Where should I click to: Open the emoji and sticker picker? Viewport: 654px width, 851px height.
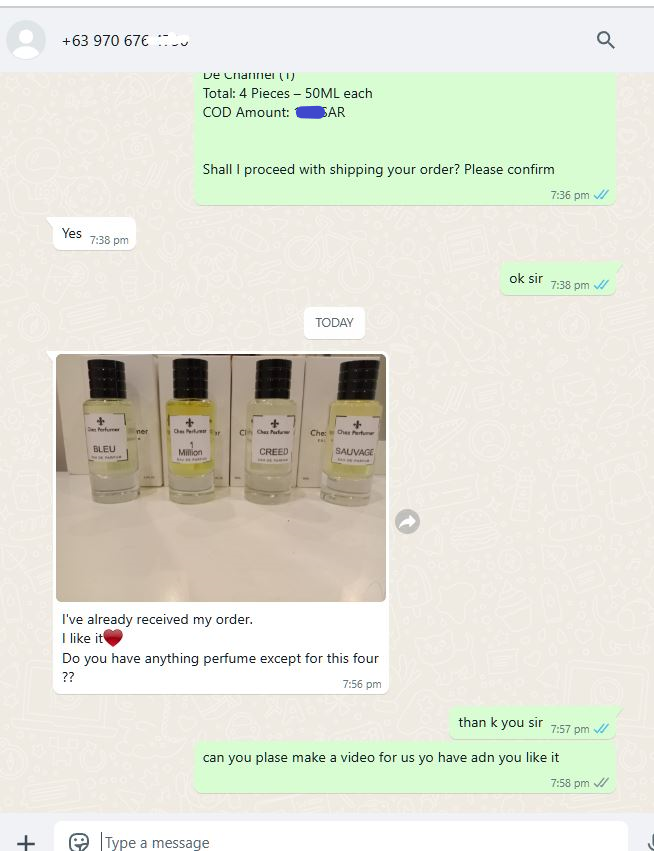(79, 841)
